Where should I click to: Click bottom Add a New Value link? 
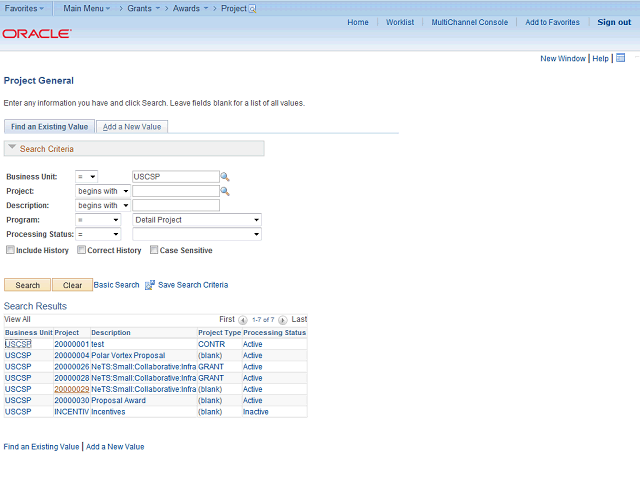[x=115, y=447]
